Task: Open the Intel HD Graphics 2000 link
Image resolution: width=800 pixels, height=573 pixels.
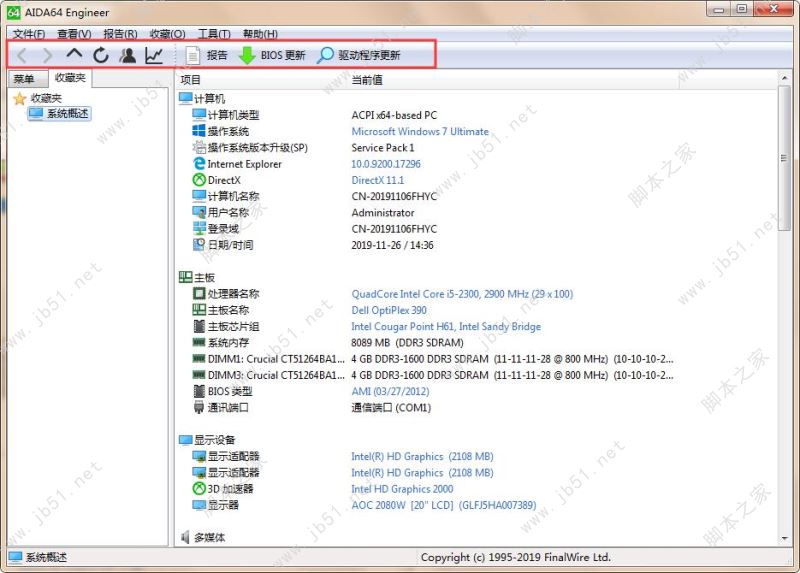Action: pyautogui.click(x=402, y=489)
